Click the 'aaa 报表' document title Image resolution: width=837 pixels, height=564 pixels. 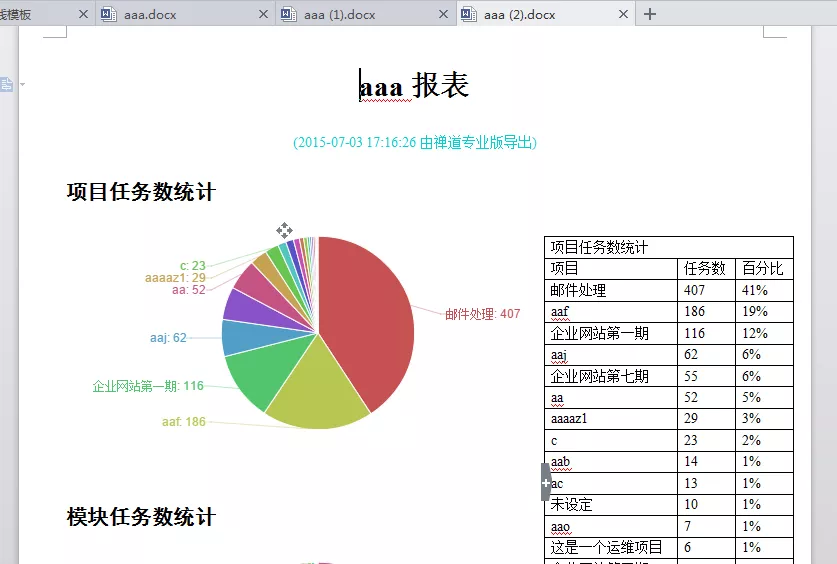414,85
